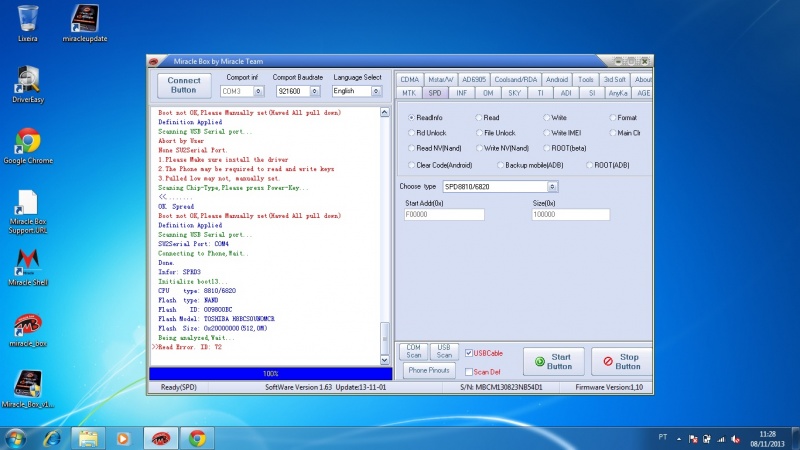This screenshot has height=450, width=800.
Task: Open the Lixeira recycle bin desktop icon
Action: 28,22
